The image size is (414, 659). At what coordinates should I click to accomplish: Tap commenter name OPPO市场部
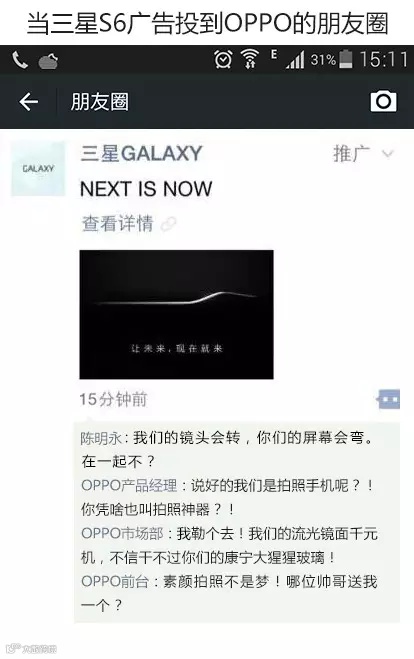point(122,534)
